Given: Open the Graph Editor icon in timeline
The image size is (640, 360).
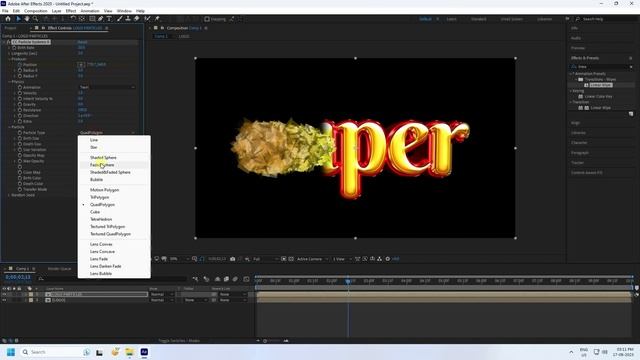Looking at the screenshot, I should (246, 279).
